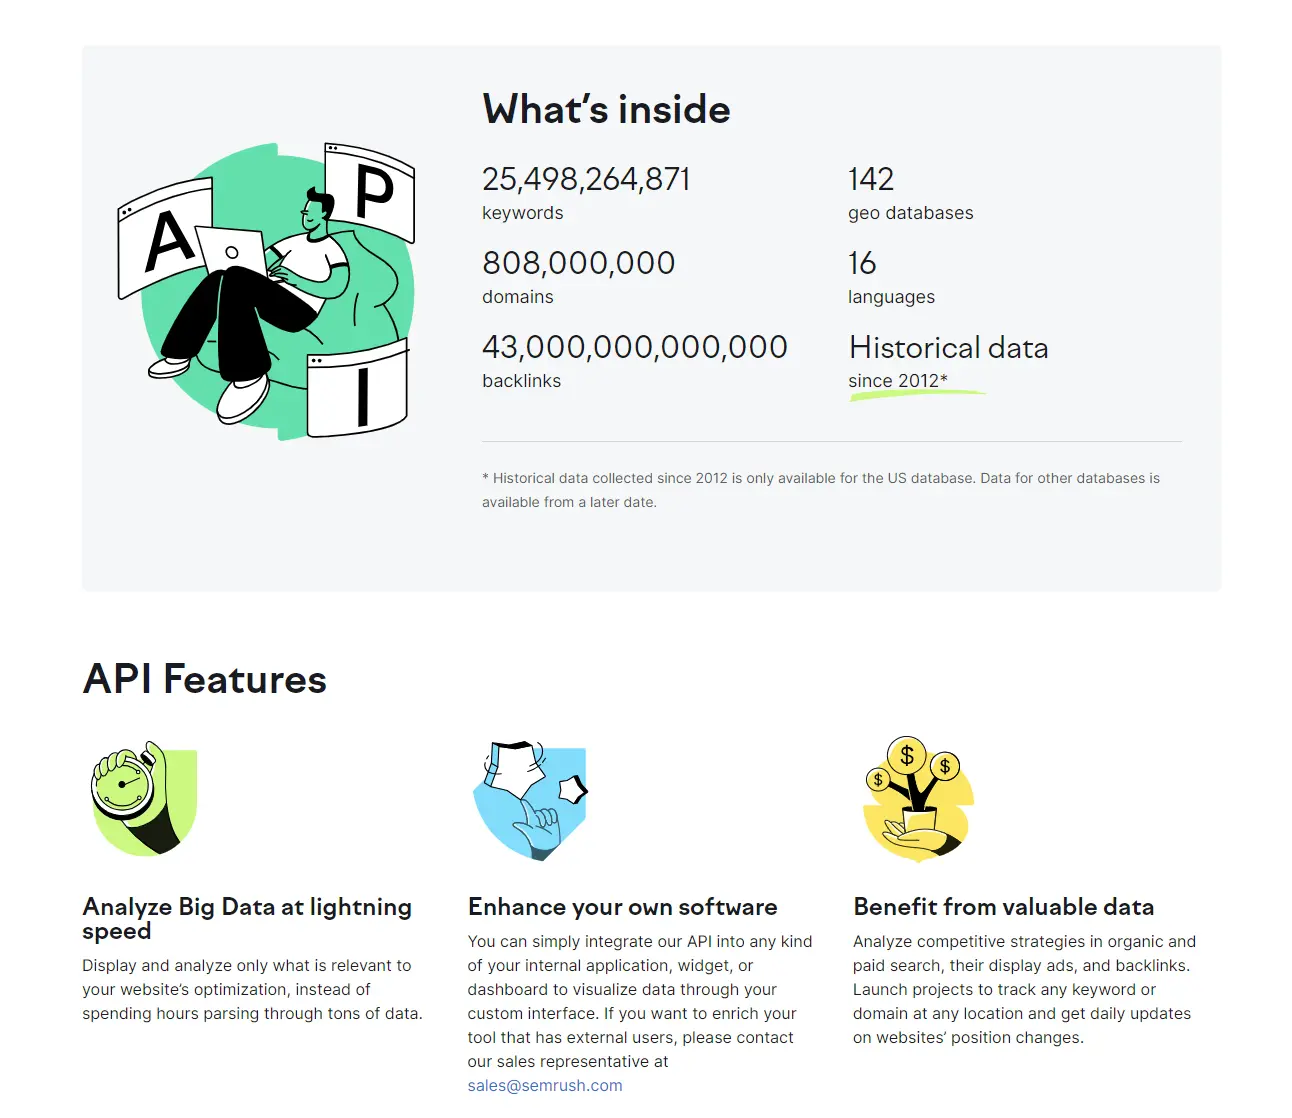Viewport: 1292px width, 1118px height.
Task: Click the letter I window card in illustration
Action: [x=358, y=390]
